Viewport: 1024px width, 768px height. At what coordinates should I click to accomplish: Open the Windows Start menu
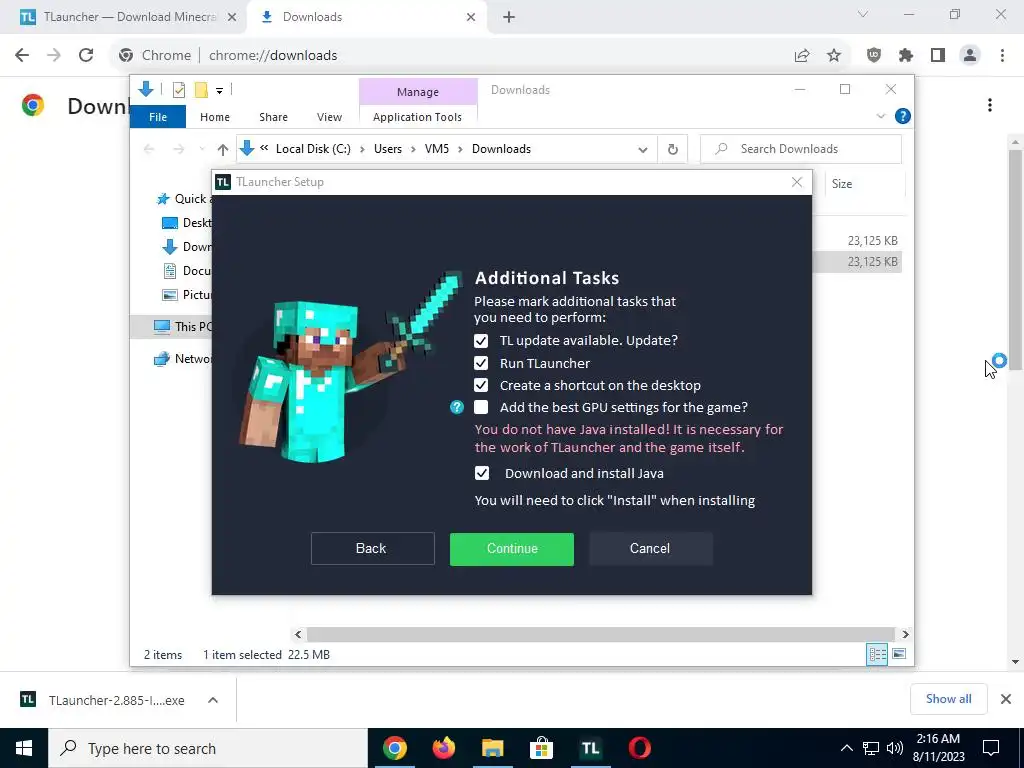click(24, 748)
